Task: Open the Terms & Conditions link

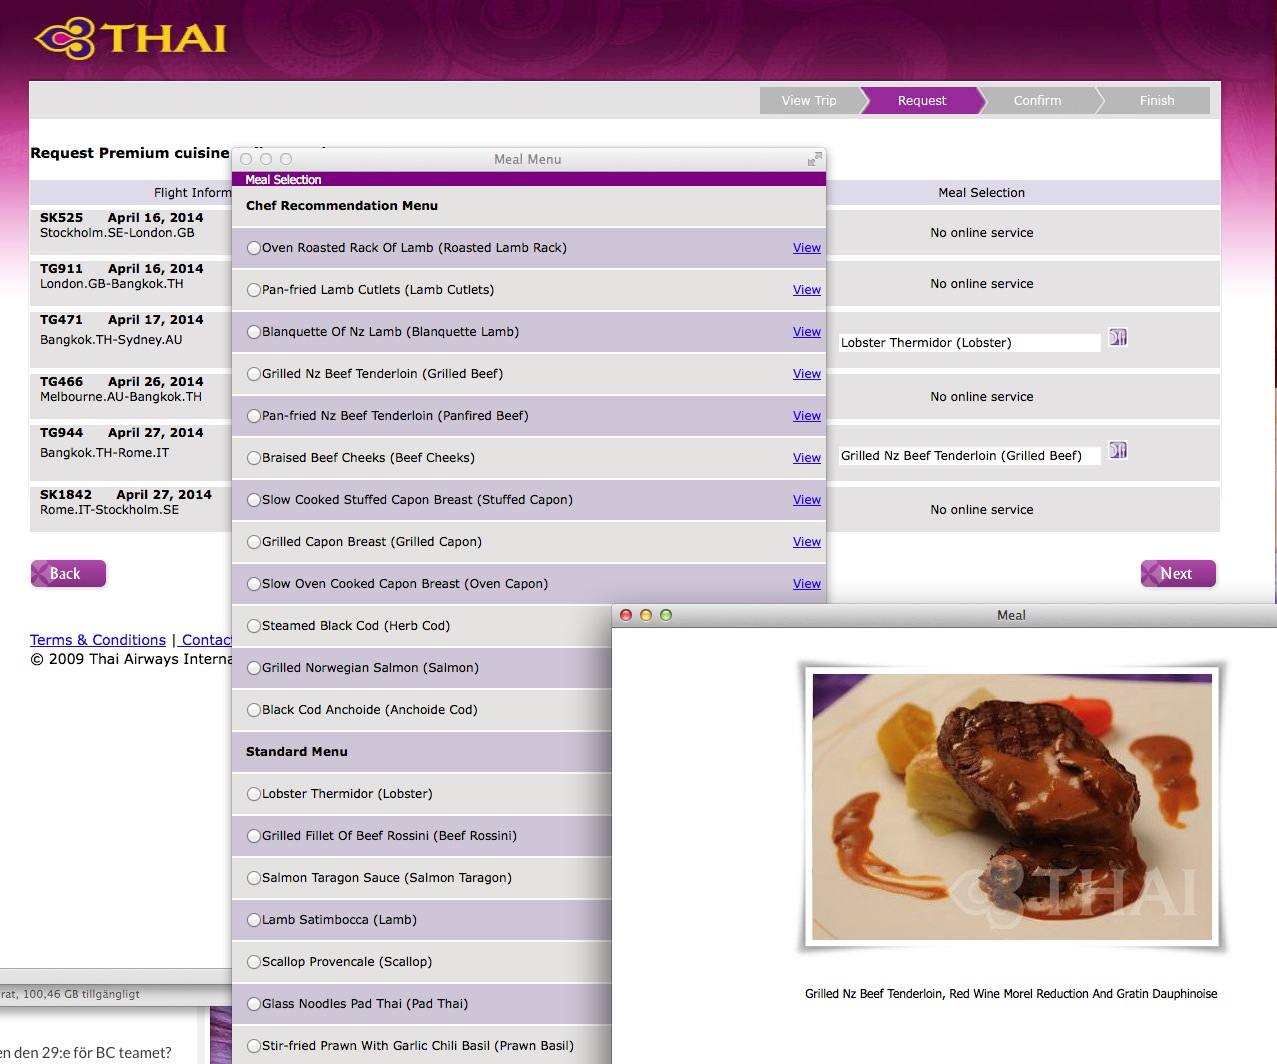Action: 98,640
